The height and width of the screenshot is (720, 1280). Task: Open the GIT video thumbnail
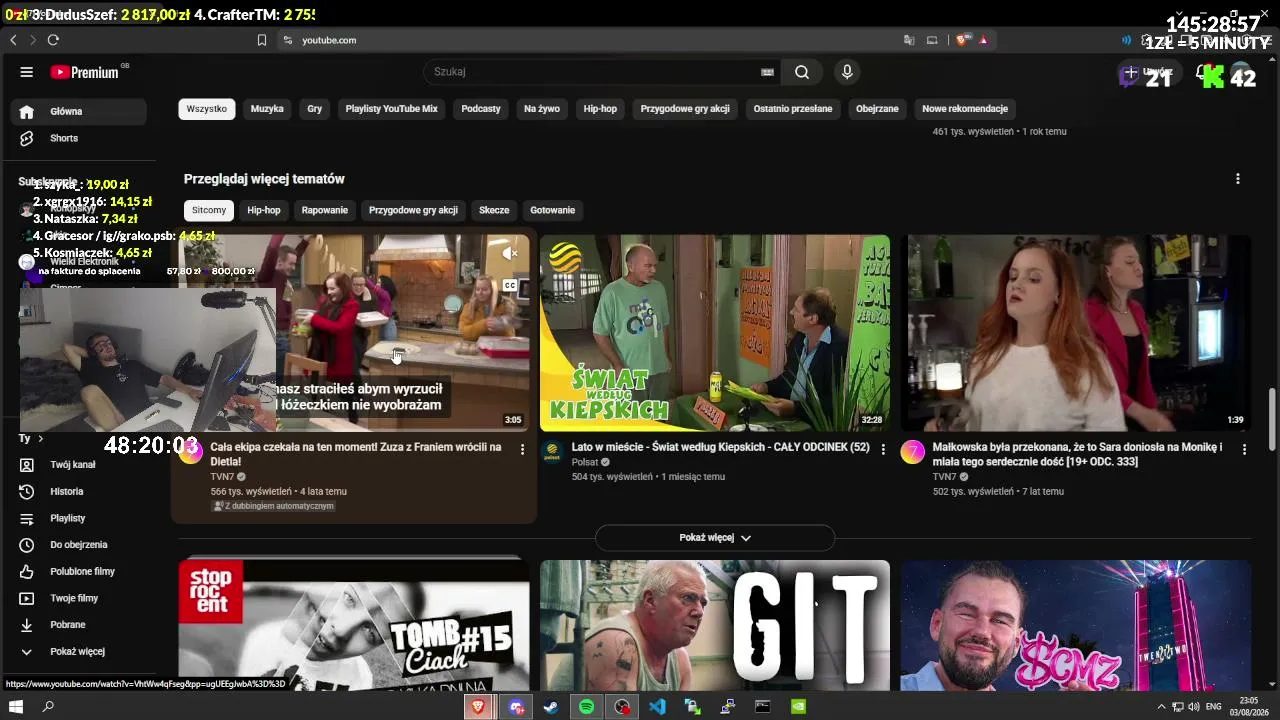point(715,625)
